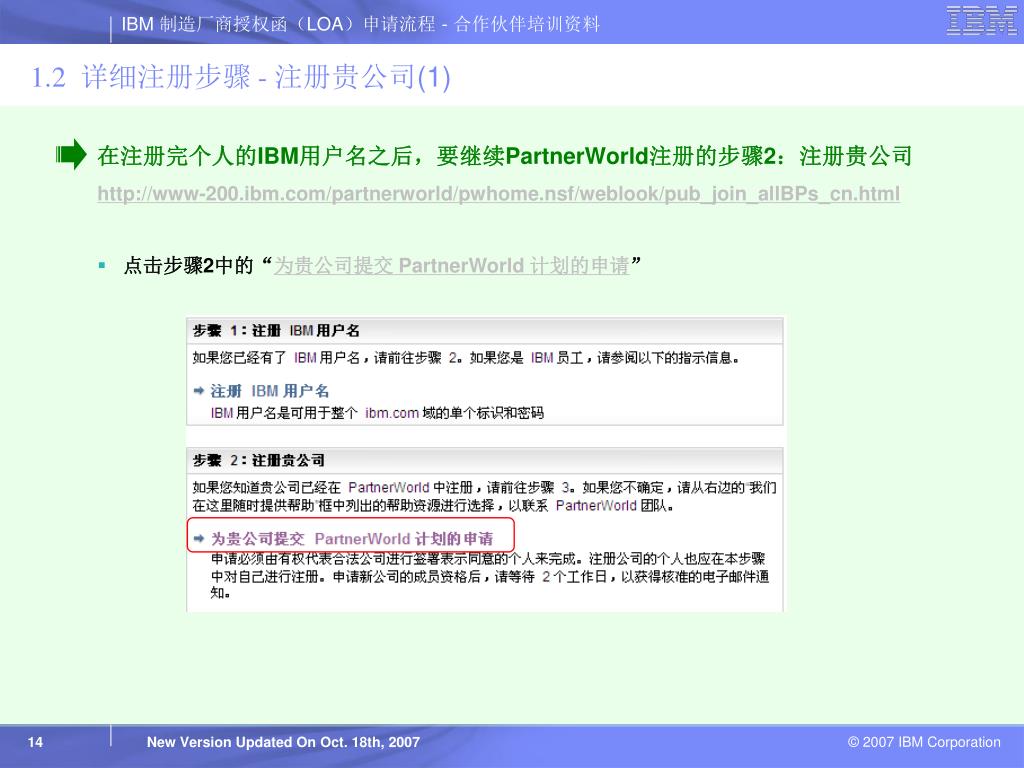Open the "注册 IBM 用户名" link in step 1
Image resolution: width=1024 pixels, height=768 pixels.
(269, 391)
